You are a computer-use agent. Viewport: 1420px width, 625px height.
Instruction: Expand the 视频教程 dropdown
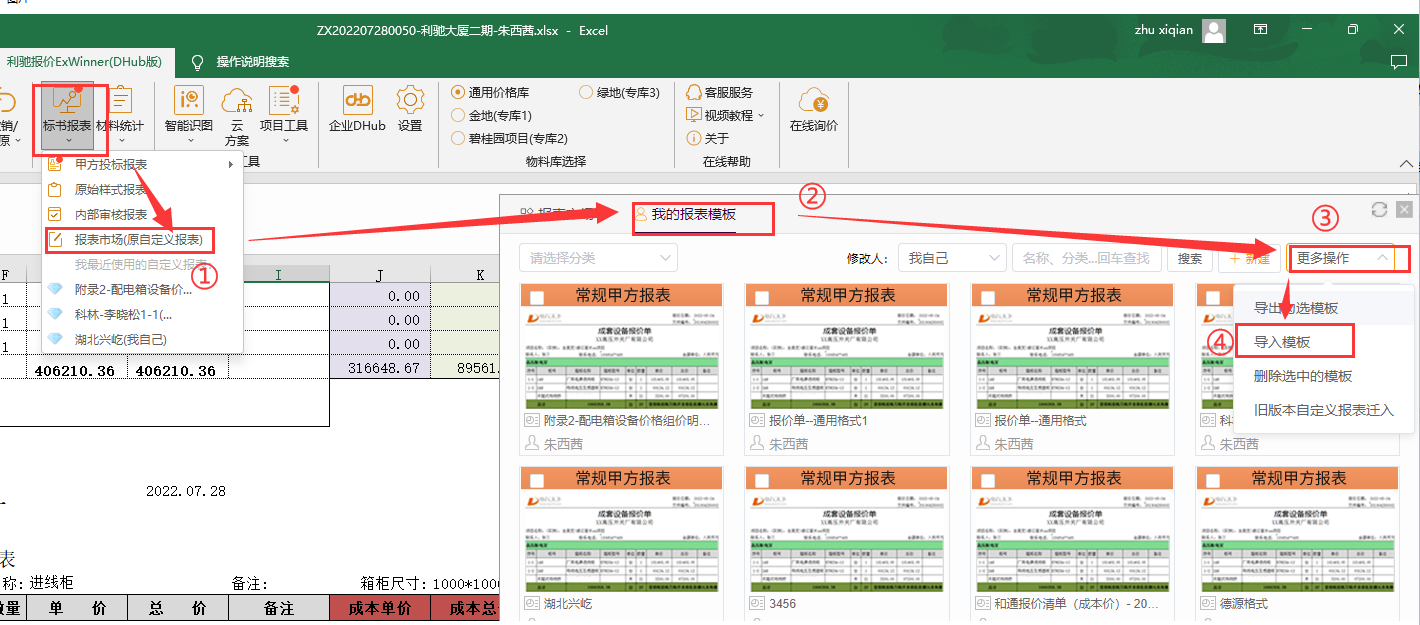(761, 115)
